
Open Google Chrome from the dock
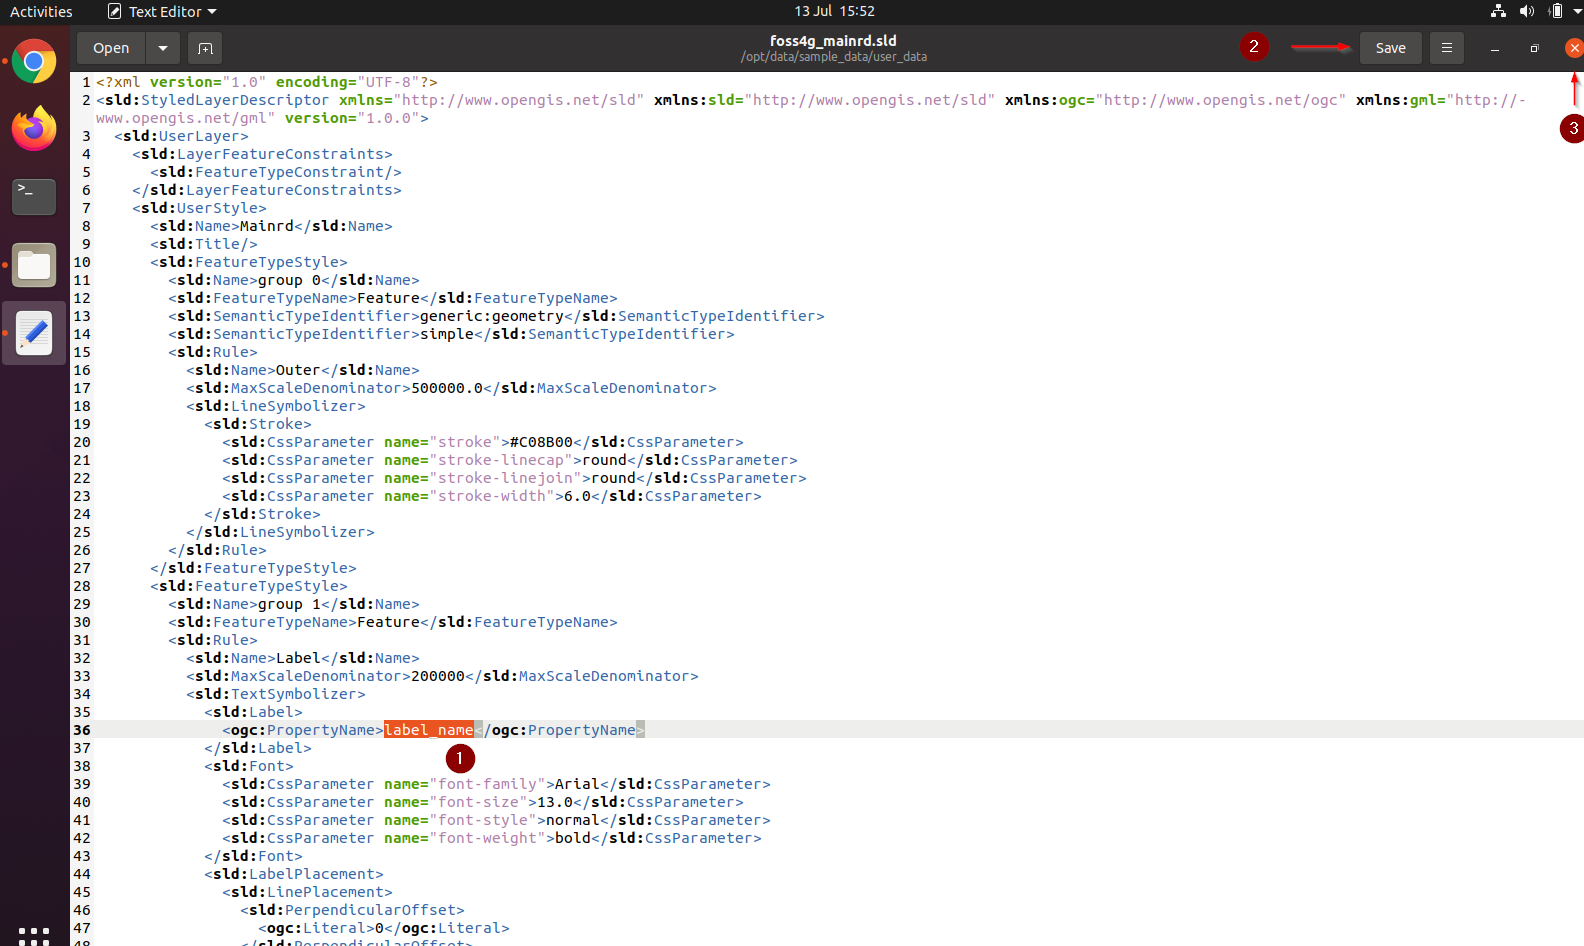click(34, 62)
